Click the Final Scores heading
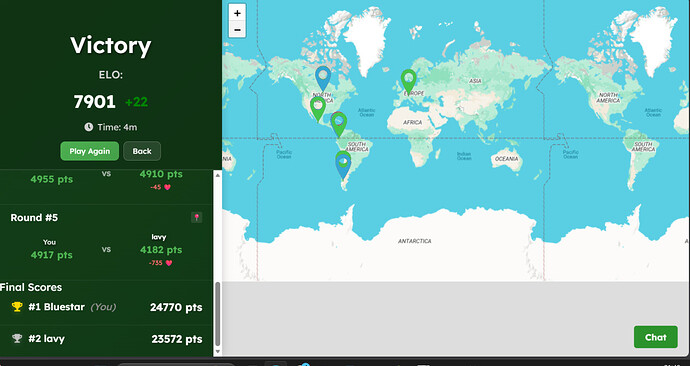The height and width of the screenshot is (366, 690). tap(31, 287)
